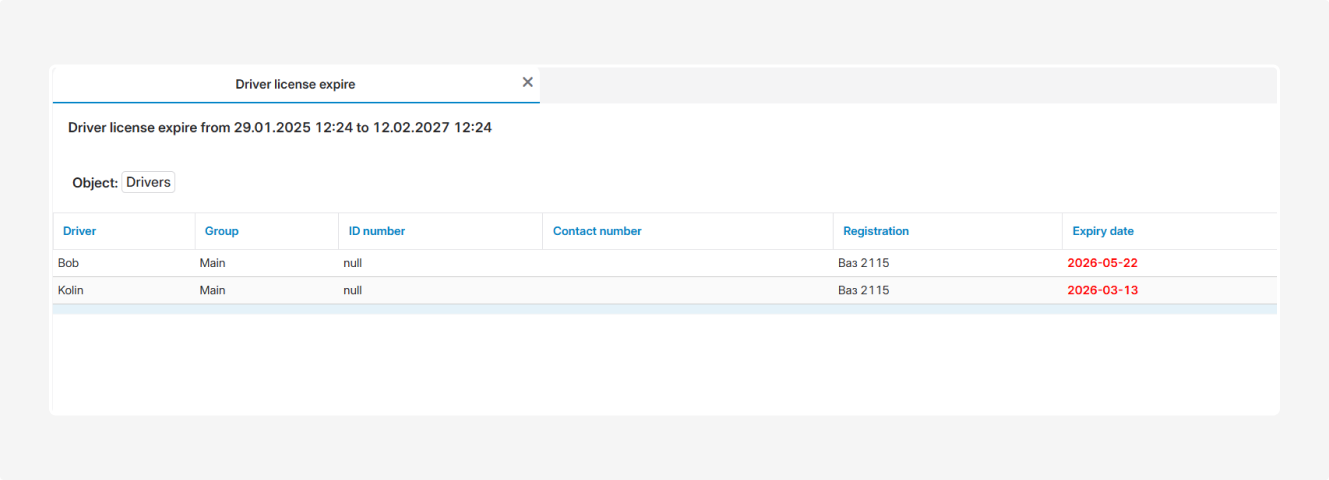Select the Bob driver name cell
Screen dimensions: 1329x480
(x=68, y=263)
